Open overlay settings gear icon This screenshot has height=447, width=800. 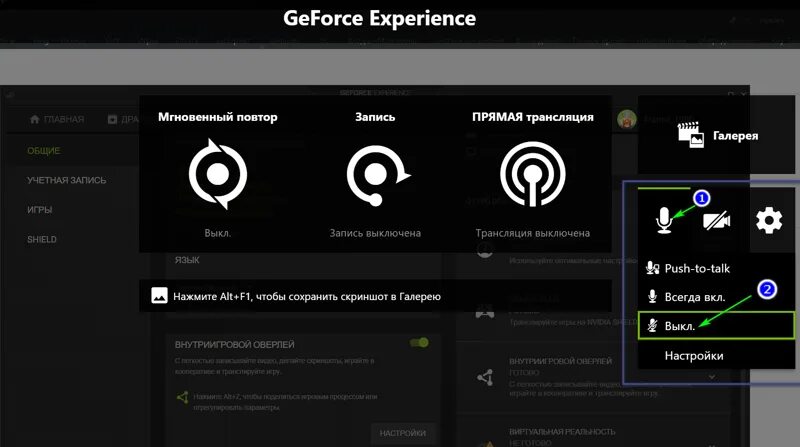(x=769, y=220)
